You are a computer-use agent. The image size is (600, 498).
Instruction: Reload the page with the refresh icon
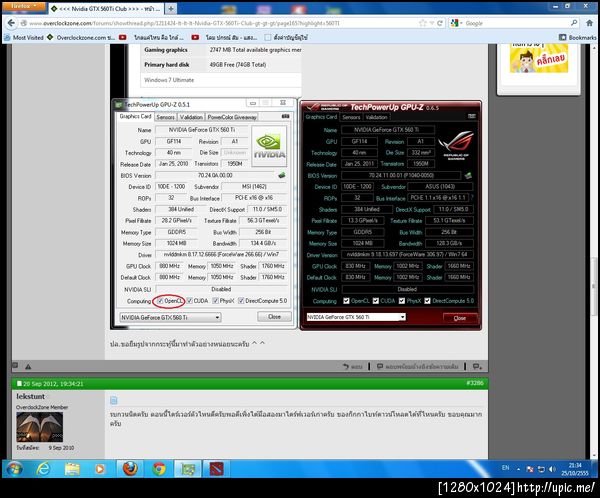point(440,23)
